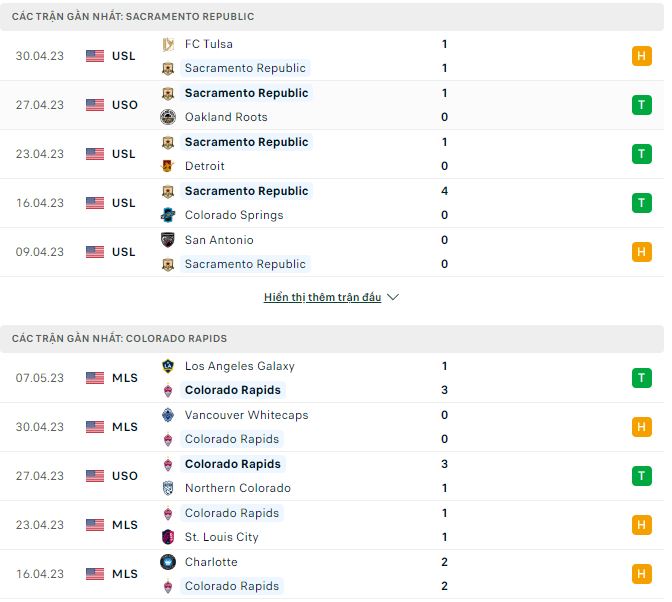
Task: Expand more matches with the chevron arrow
Action: point(393,298)
